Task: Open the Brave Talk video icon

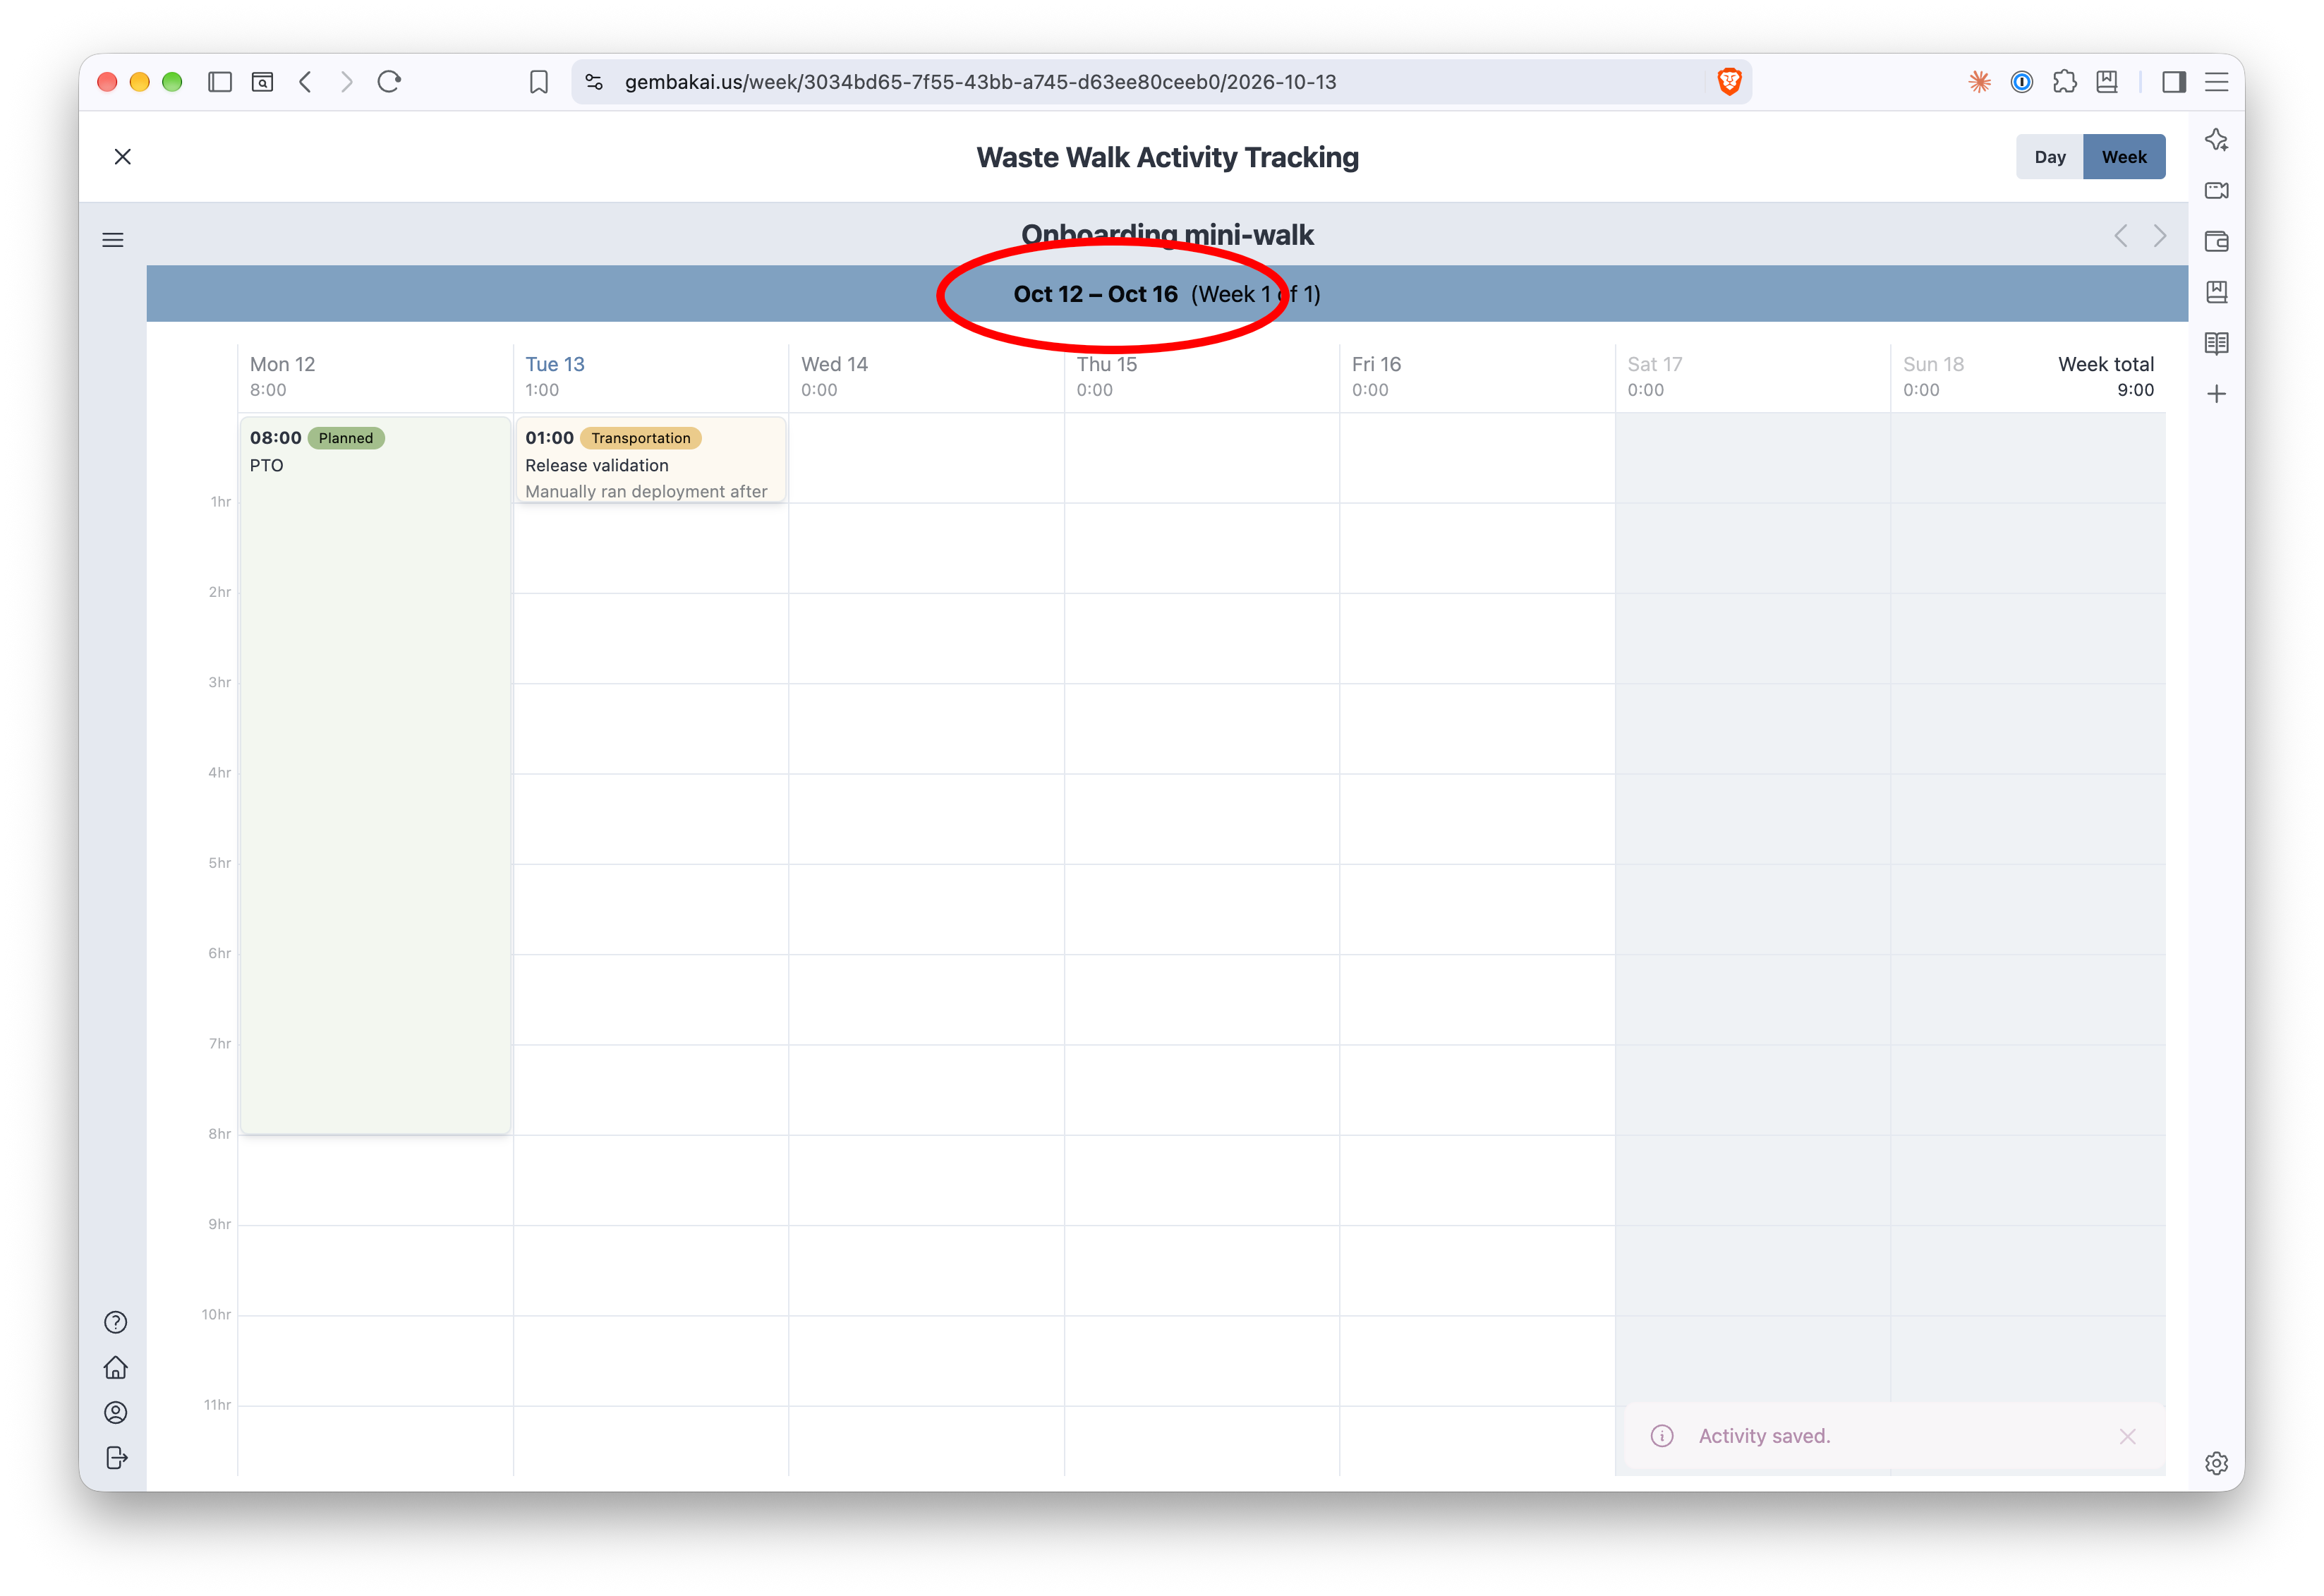Action: [x=2216, y=190]
